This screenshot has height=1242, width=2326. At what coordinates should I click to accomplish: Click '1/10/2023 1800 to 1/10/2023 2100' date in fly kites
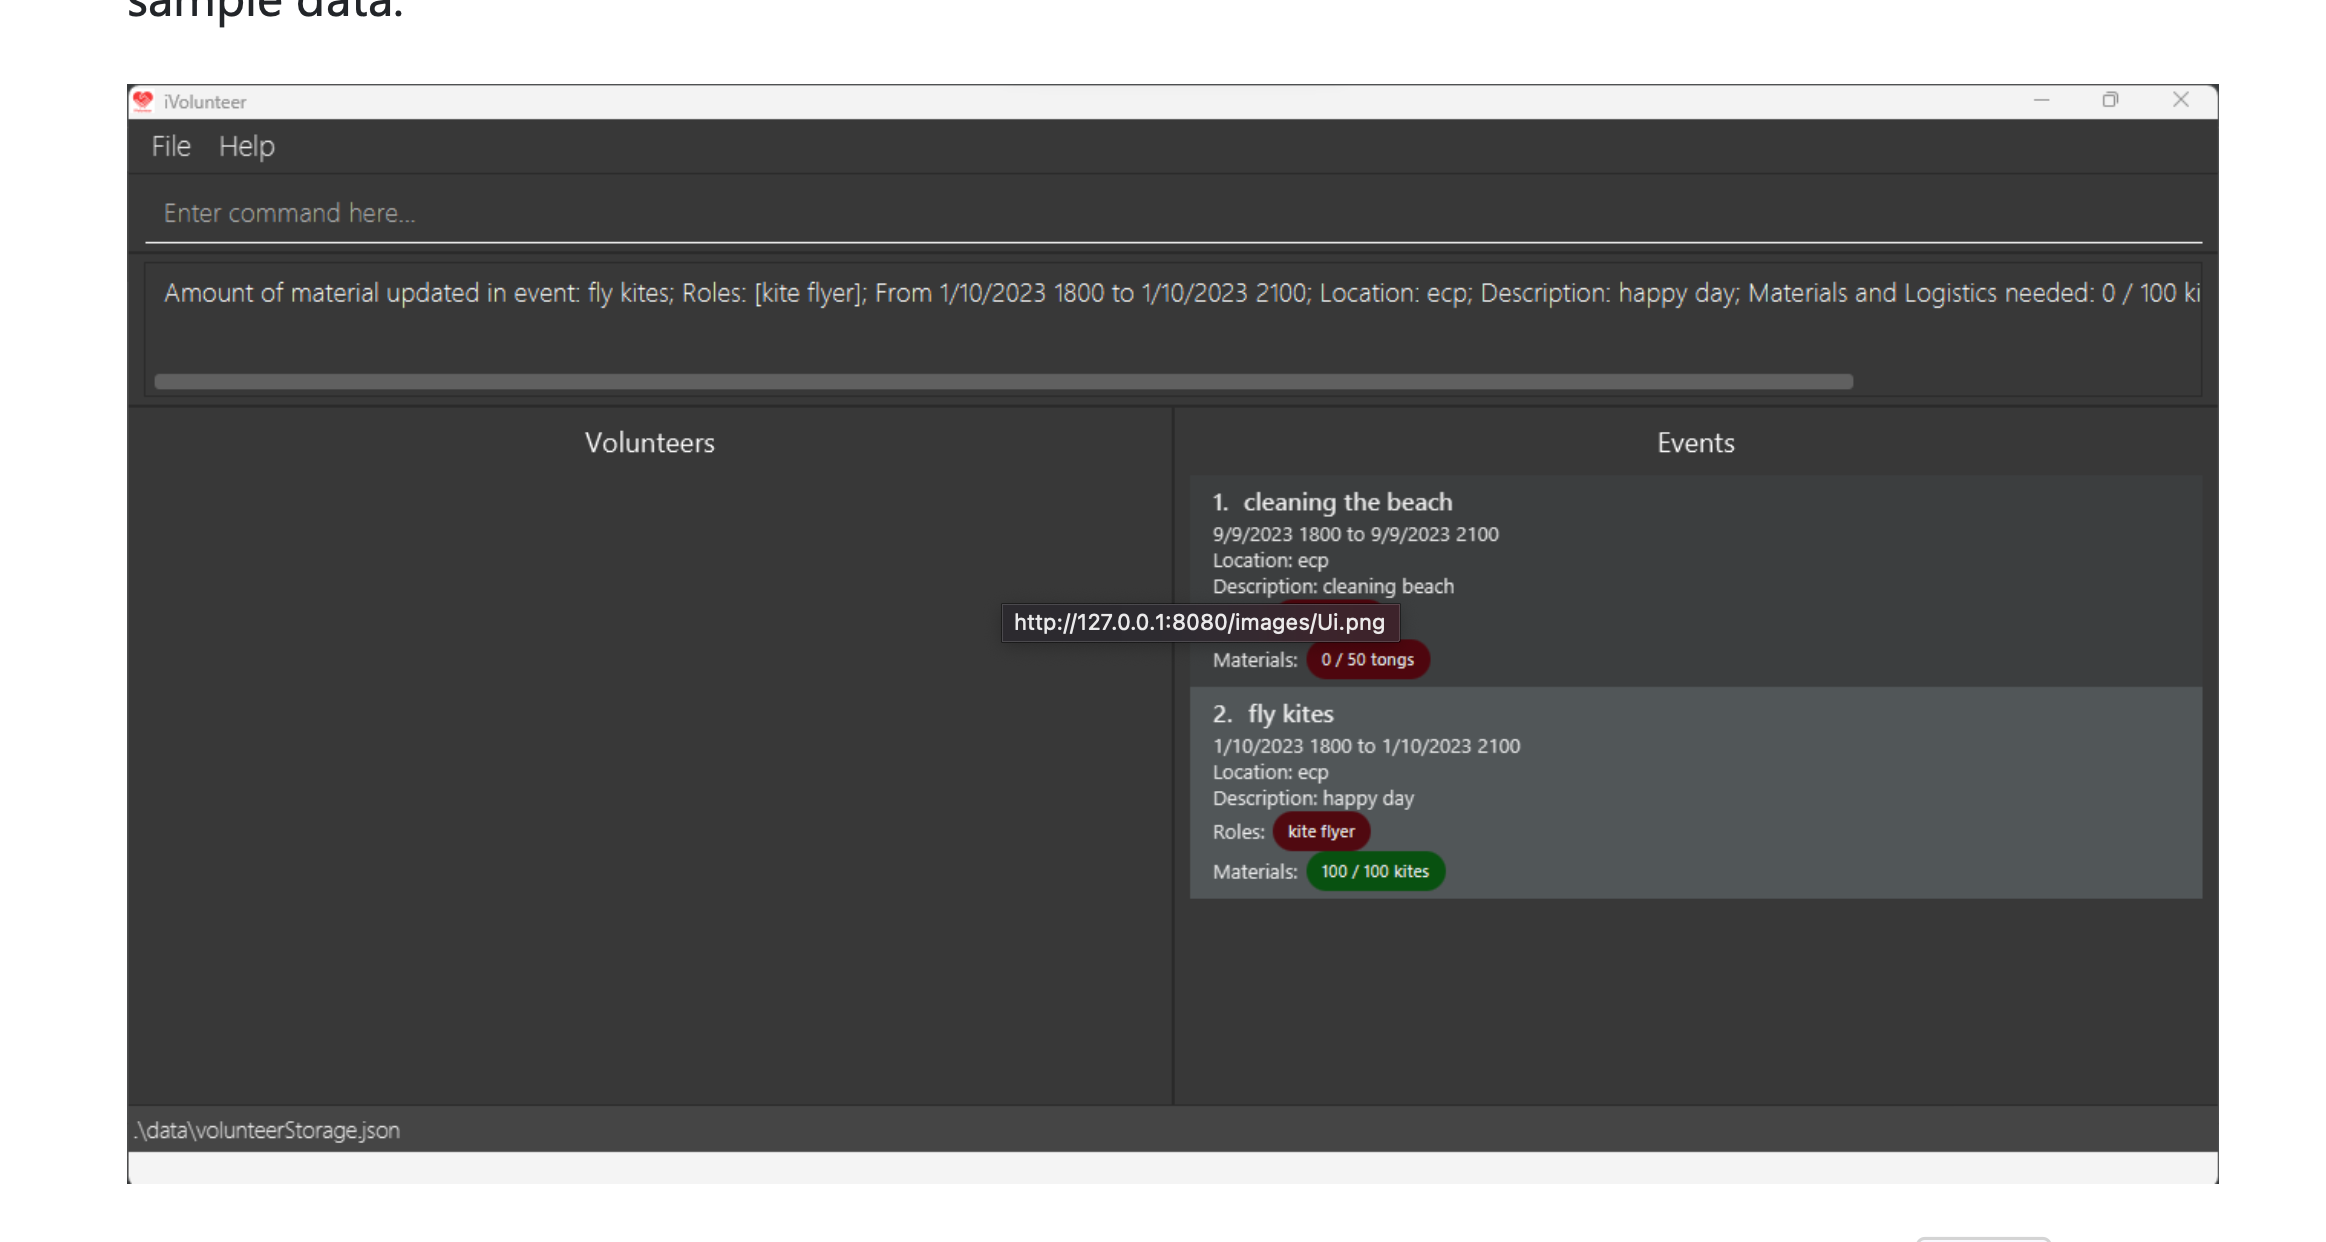click(1366, 747)
